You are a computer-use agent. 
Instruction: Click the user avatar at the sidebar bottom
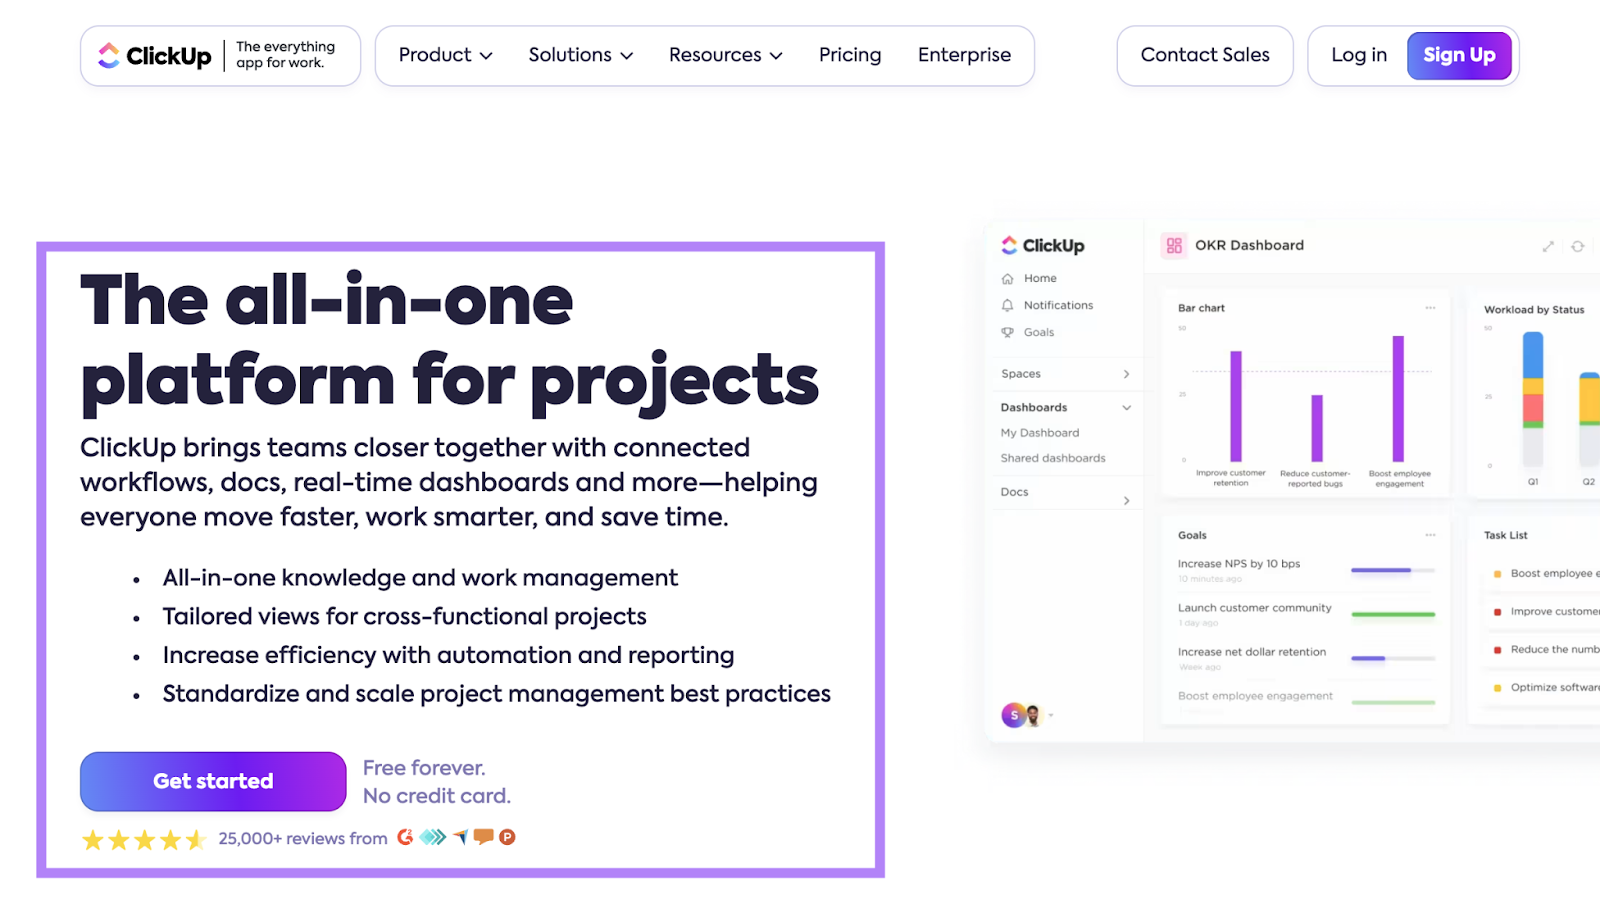[x=1012, y=715]
